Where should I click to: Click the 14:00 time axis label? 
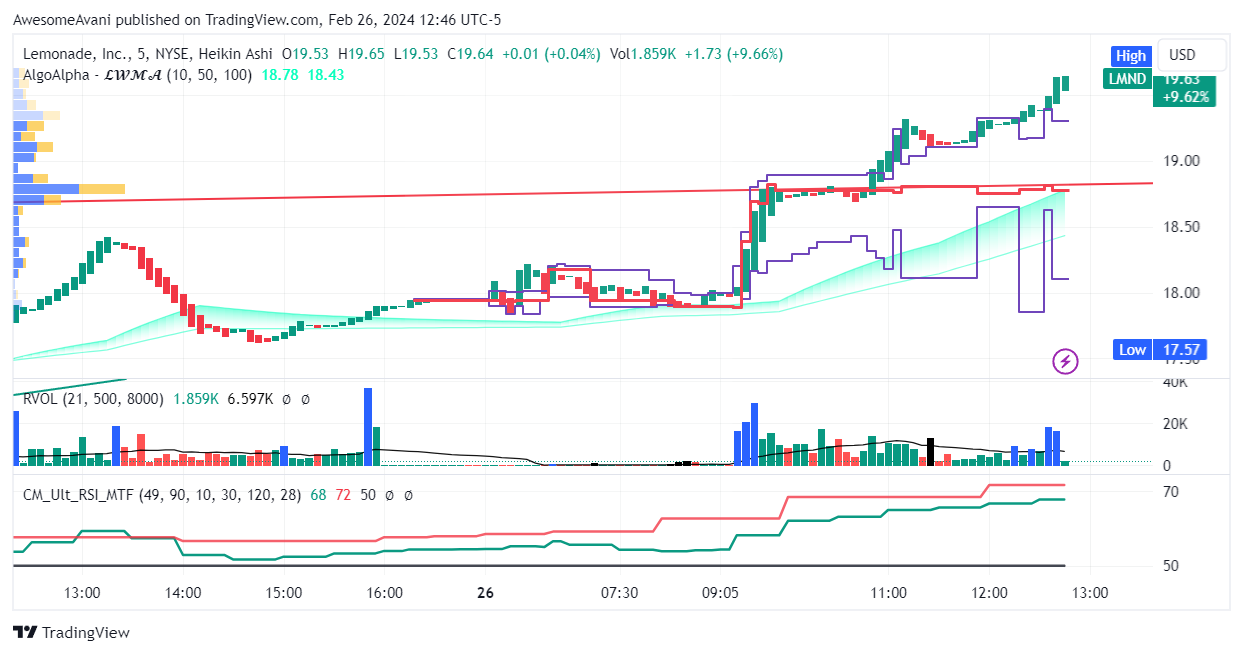[183, 592]
